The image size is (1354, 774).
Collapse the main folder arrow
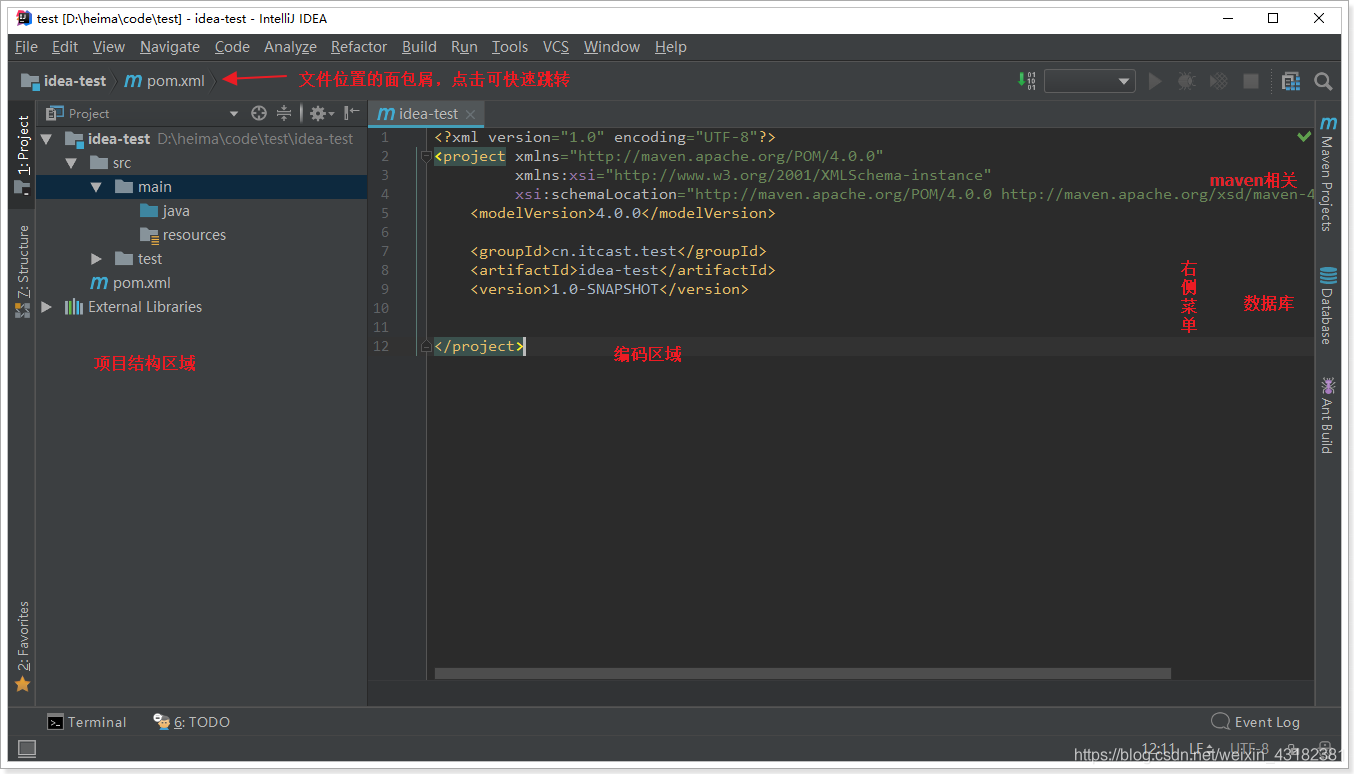click(96, 187)
